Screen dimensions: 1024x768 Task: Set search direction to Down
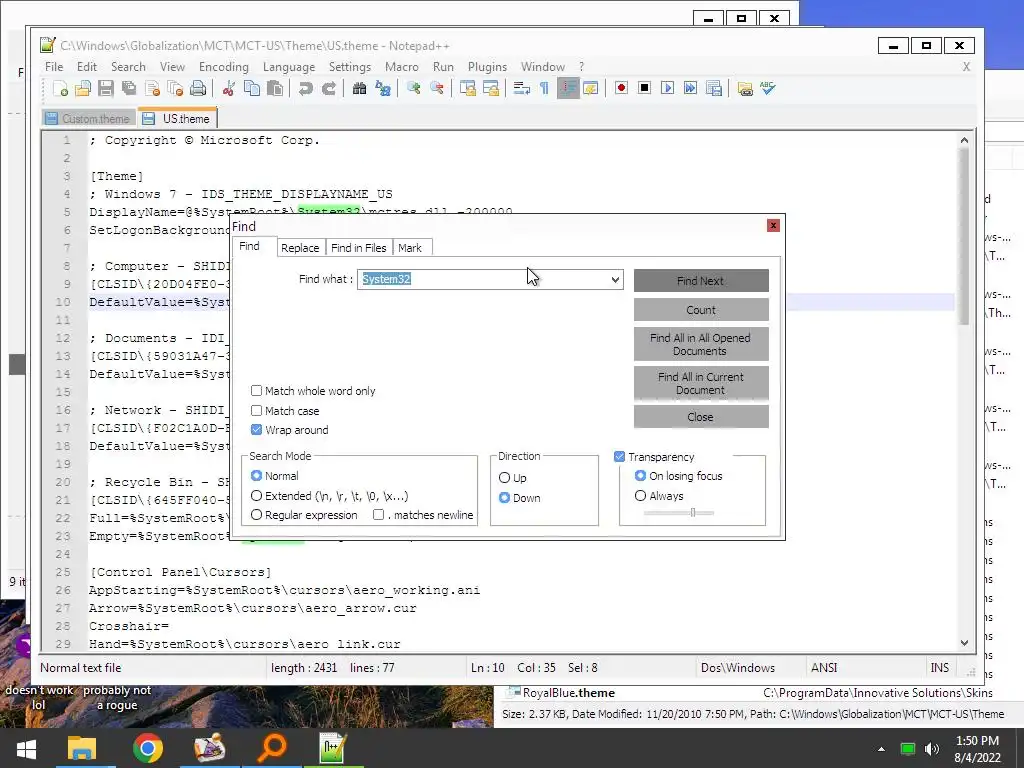(504, 498)
